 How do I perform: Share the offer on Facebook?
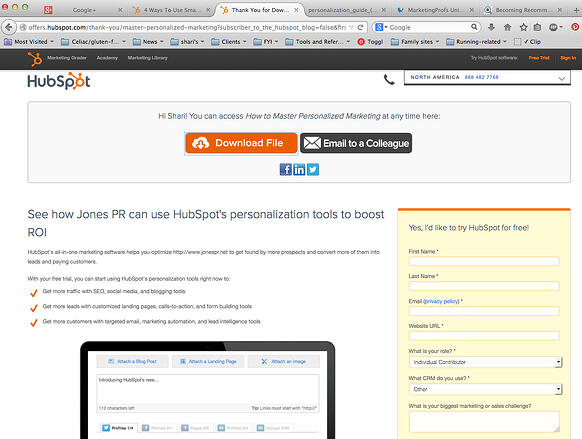point(285,169)
